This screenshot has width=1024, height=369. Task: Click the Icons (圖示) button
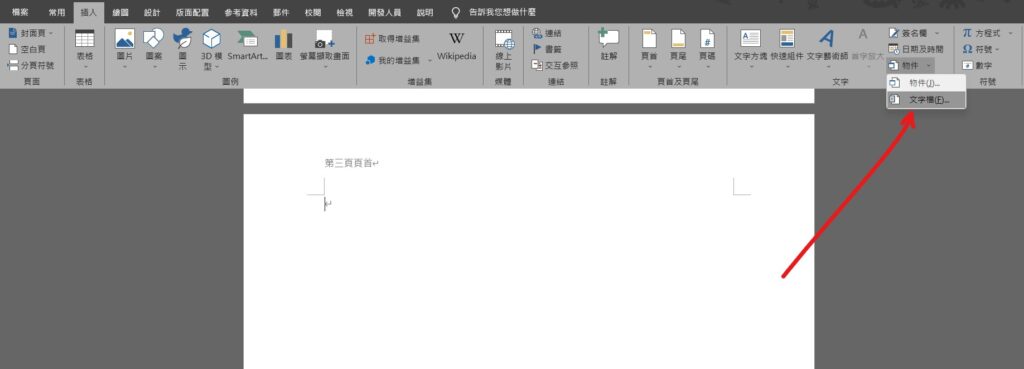(182, 49)
